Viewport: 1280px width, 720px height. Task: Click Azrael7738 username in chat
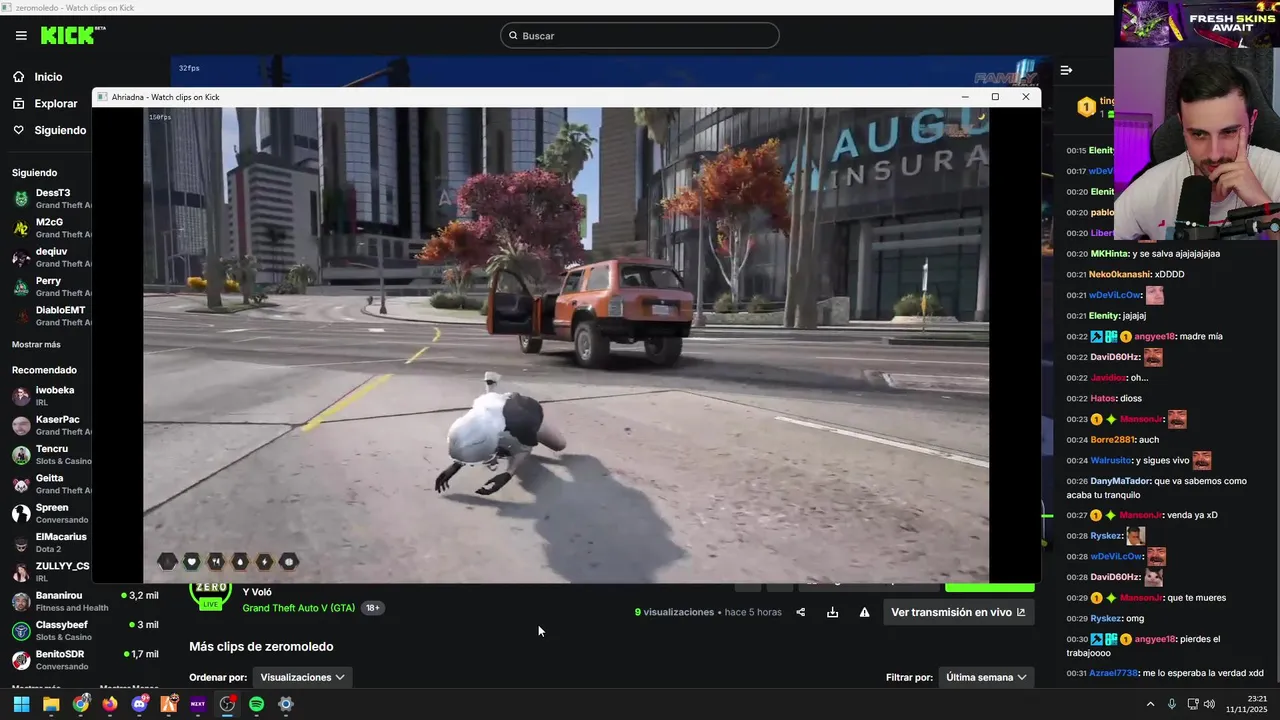[1114, 673]
